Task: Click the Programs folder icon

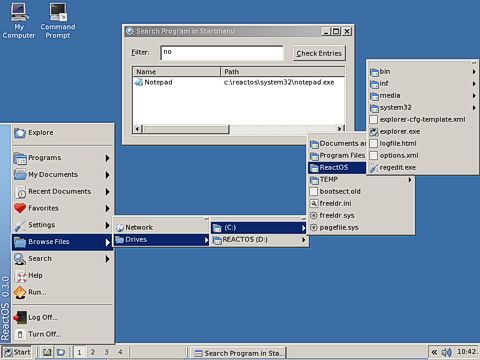Action: [x=20, y=158]
